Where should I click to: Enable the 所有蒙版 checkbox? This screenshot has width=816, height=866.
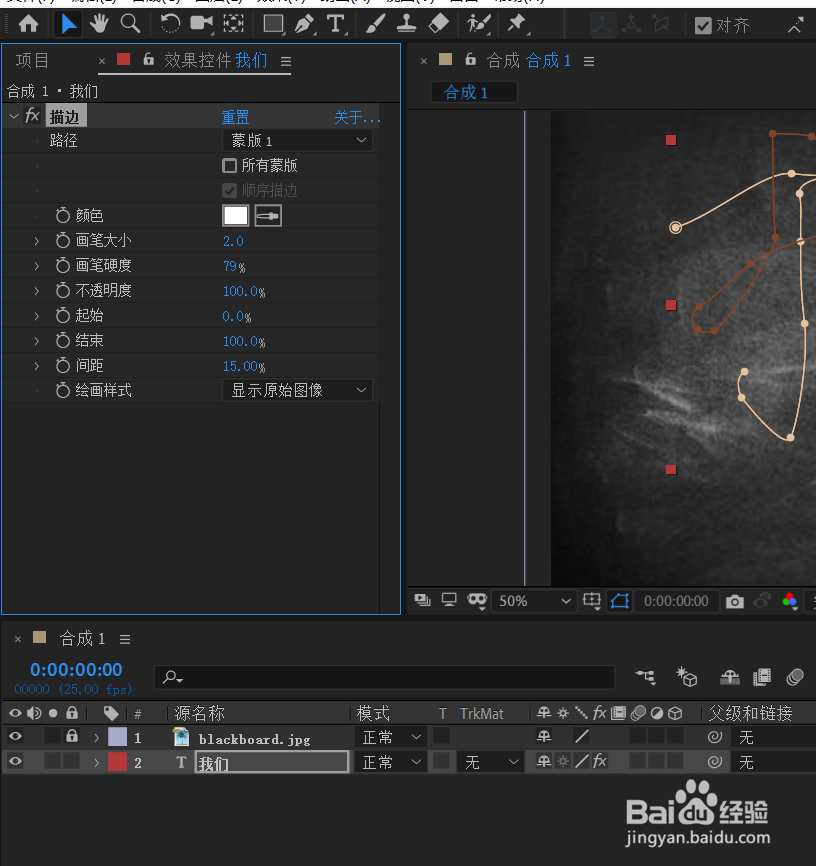point(229,166)
